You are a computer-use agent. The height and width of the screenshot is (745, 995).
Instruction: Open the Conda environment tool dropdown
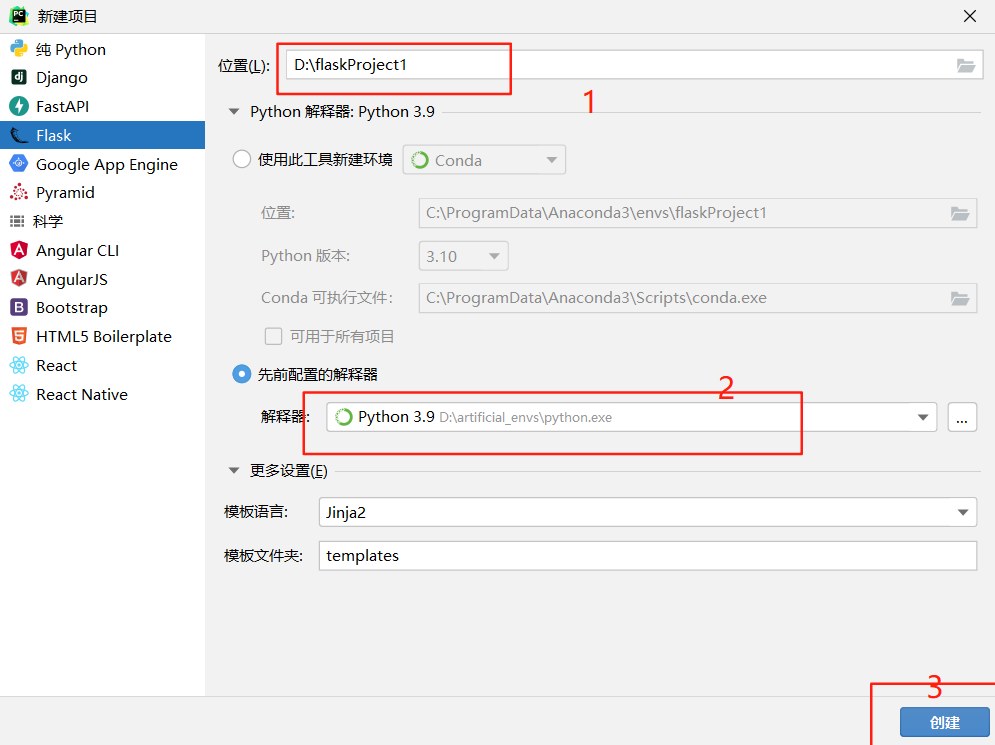click(x=484, y=160)
